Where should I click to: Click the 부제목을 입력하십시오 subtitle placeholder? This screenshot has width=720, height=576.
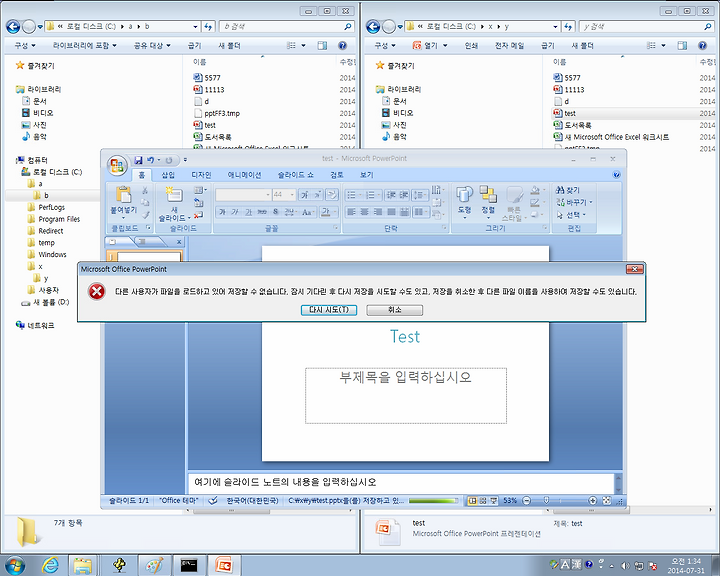coord(406,395)
